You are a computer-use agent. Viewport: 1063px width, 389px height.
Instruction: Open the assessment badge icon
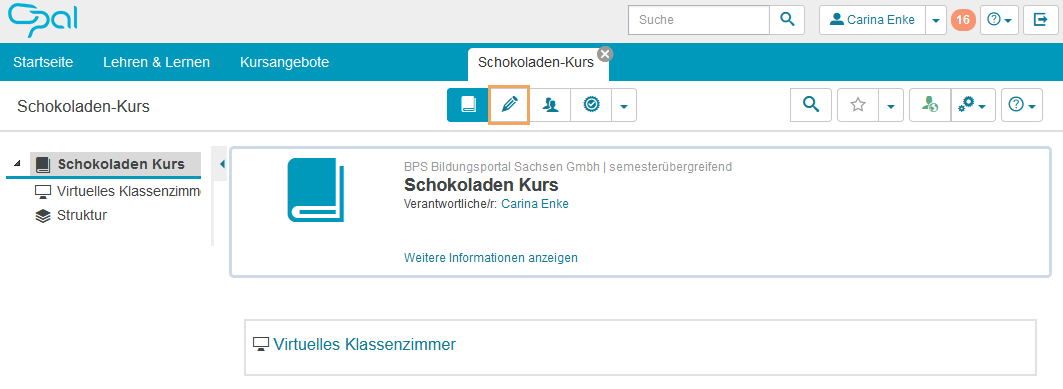click(591, 105)
